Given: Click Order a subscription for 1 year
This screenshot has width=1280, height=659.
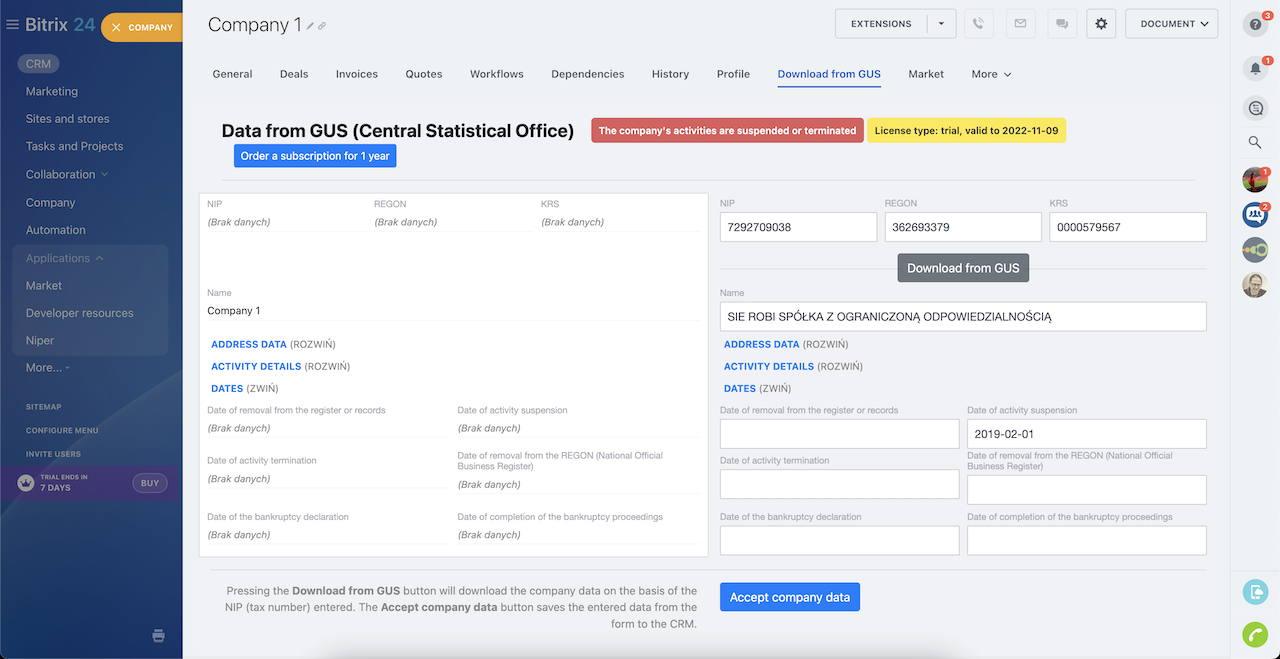Looking at the screenshot, I should [x=315, y=156].
